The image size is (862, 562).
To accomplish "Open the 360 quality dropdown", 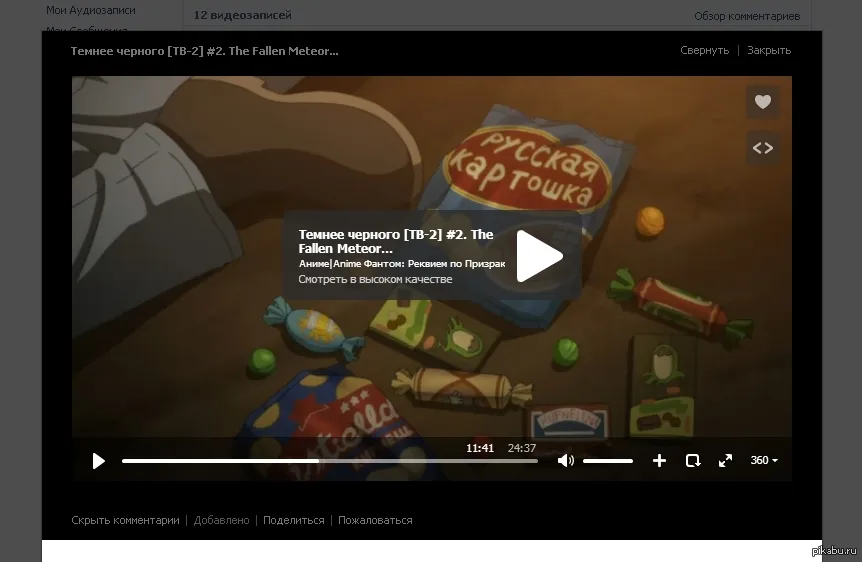I will 764,460.
